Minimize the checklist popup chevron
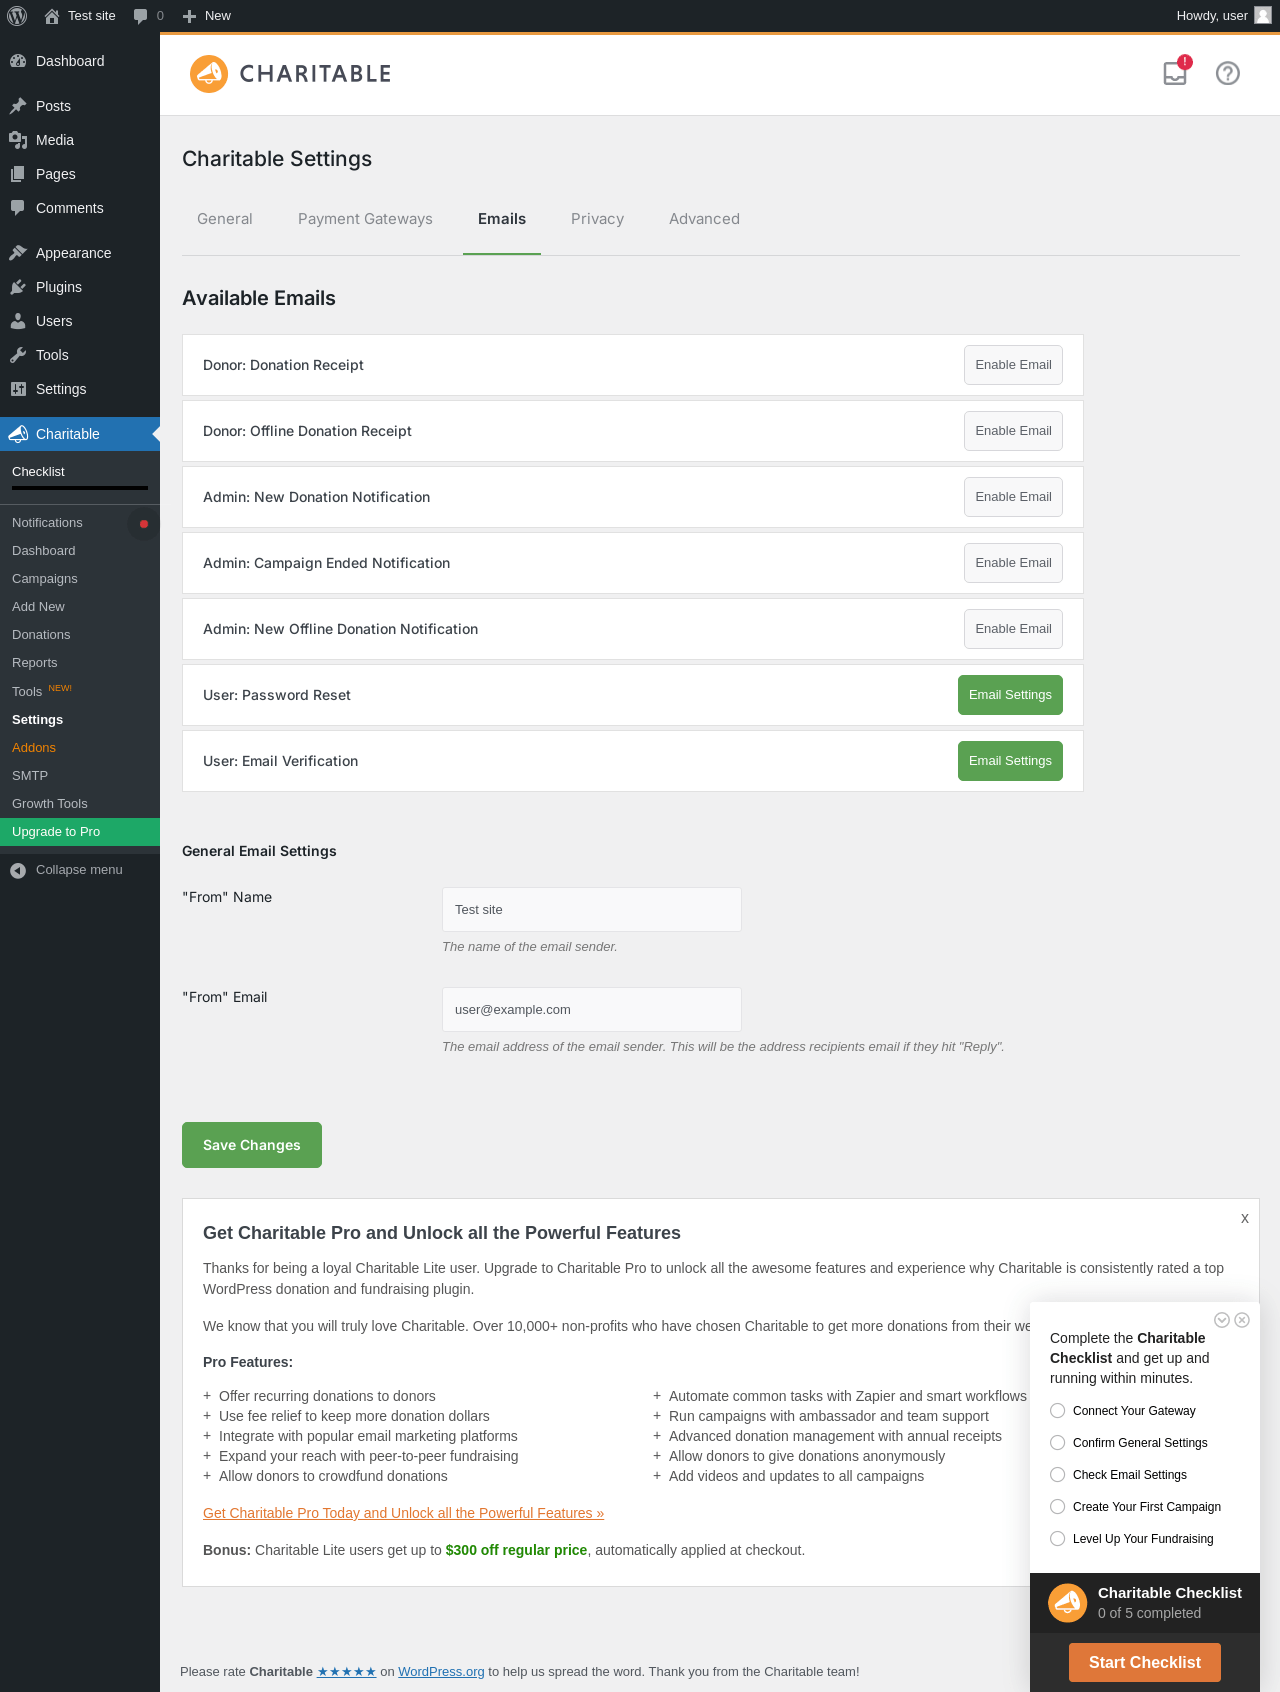Screen dimensions: 1280x1692 point(1221,1320)
